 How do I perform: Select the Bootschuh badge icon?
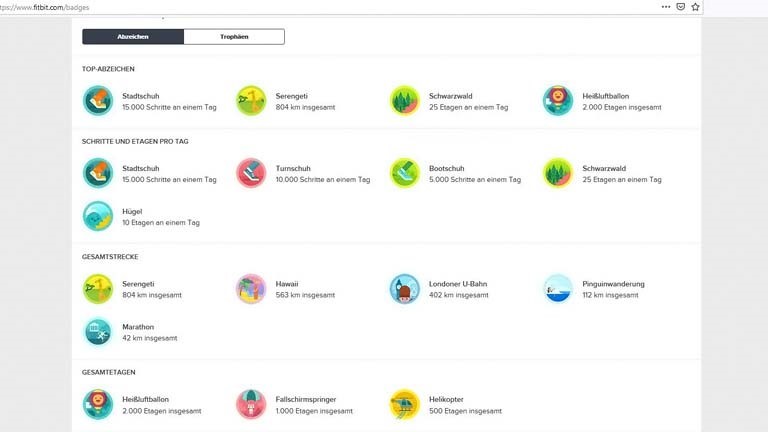coord(405,173)
